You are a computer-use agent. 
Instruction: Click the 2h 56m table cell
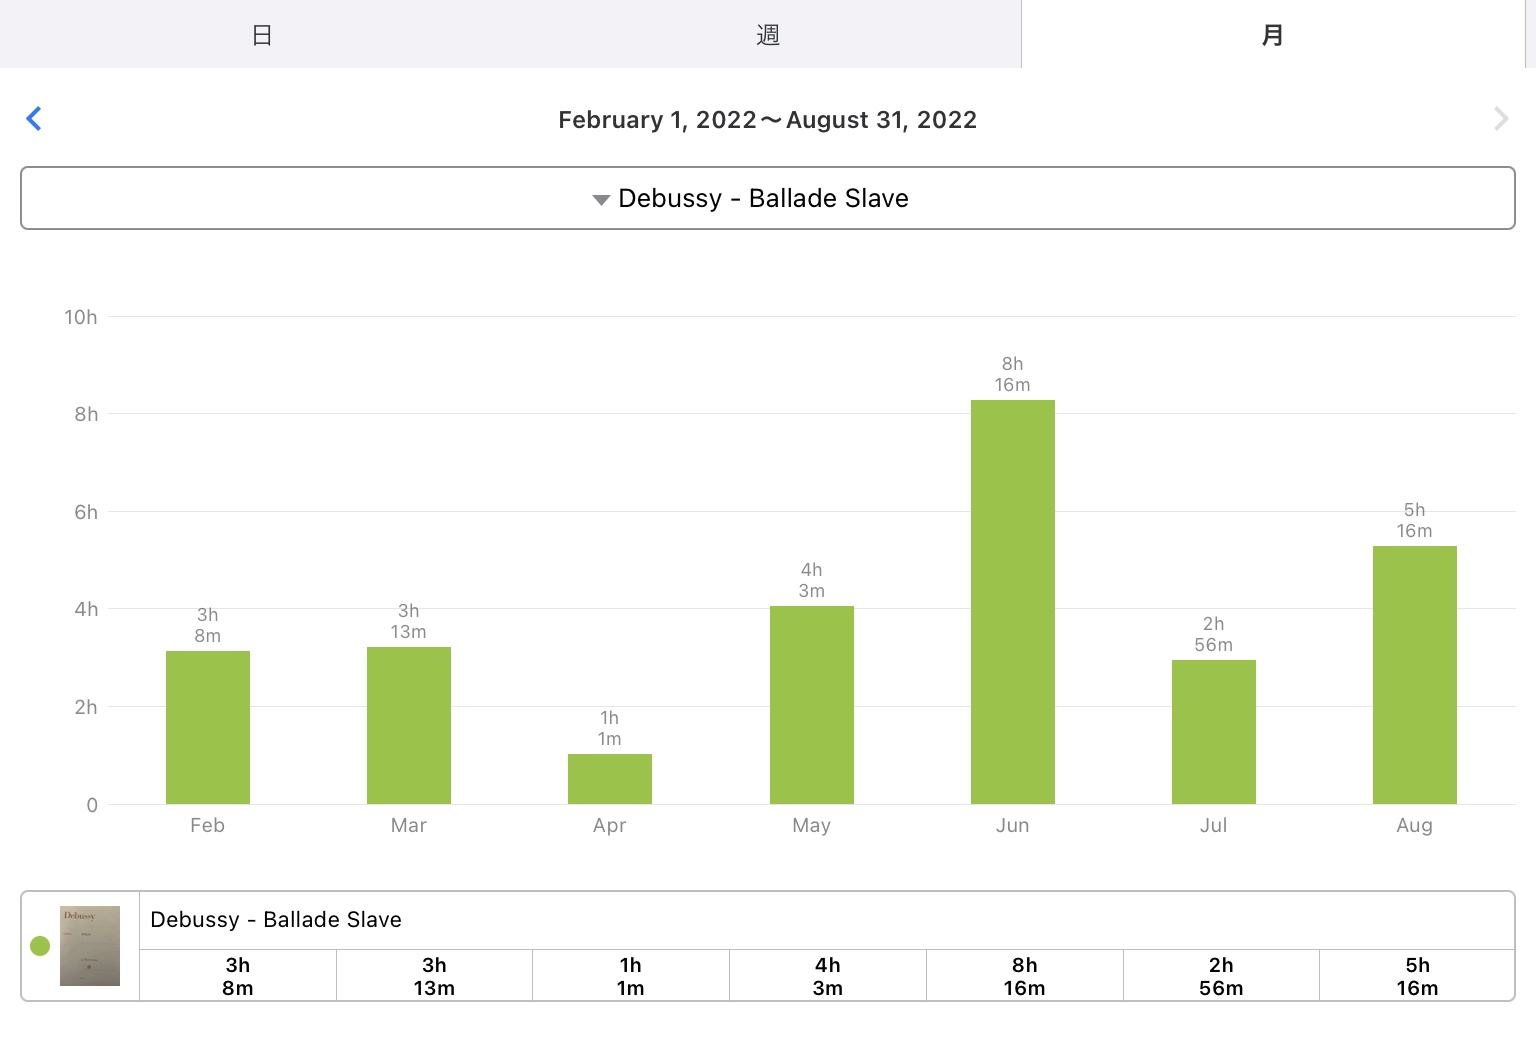(1221, 976)
